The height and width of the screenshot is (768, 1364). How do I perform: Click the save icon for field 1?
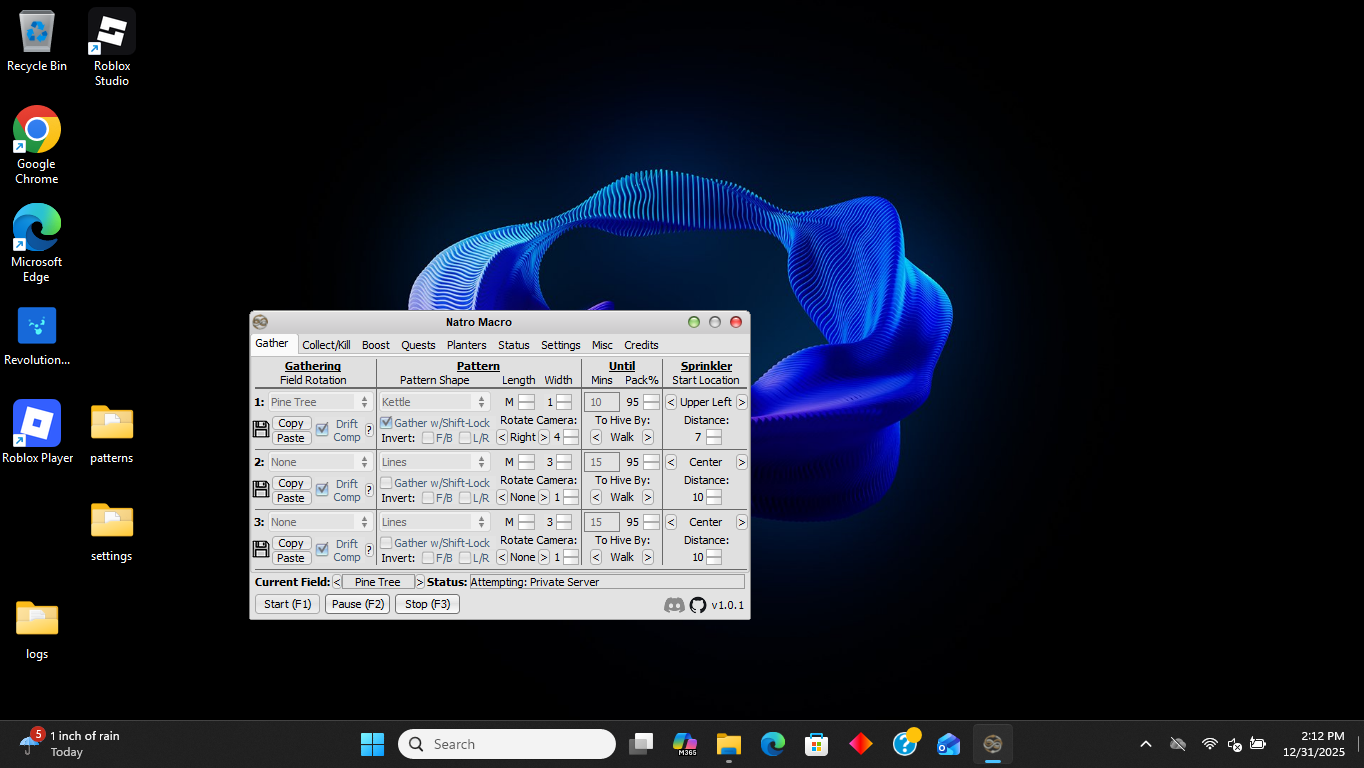(261, 429)
